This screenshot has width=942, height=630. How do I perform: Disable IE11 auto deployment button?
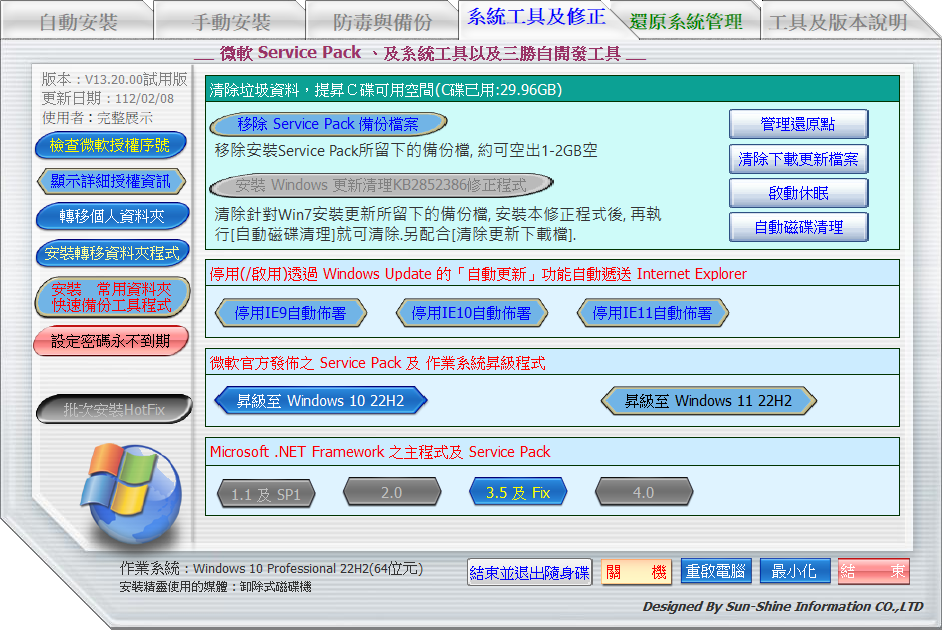pyautogui.click(x=652, y=313)
